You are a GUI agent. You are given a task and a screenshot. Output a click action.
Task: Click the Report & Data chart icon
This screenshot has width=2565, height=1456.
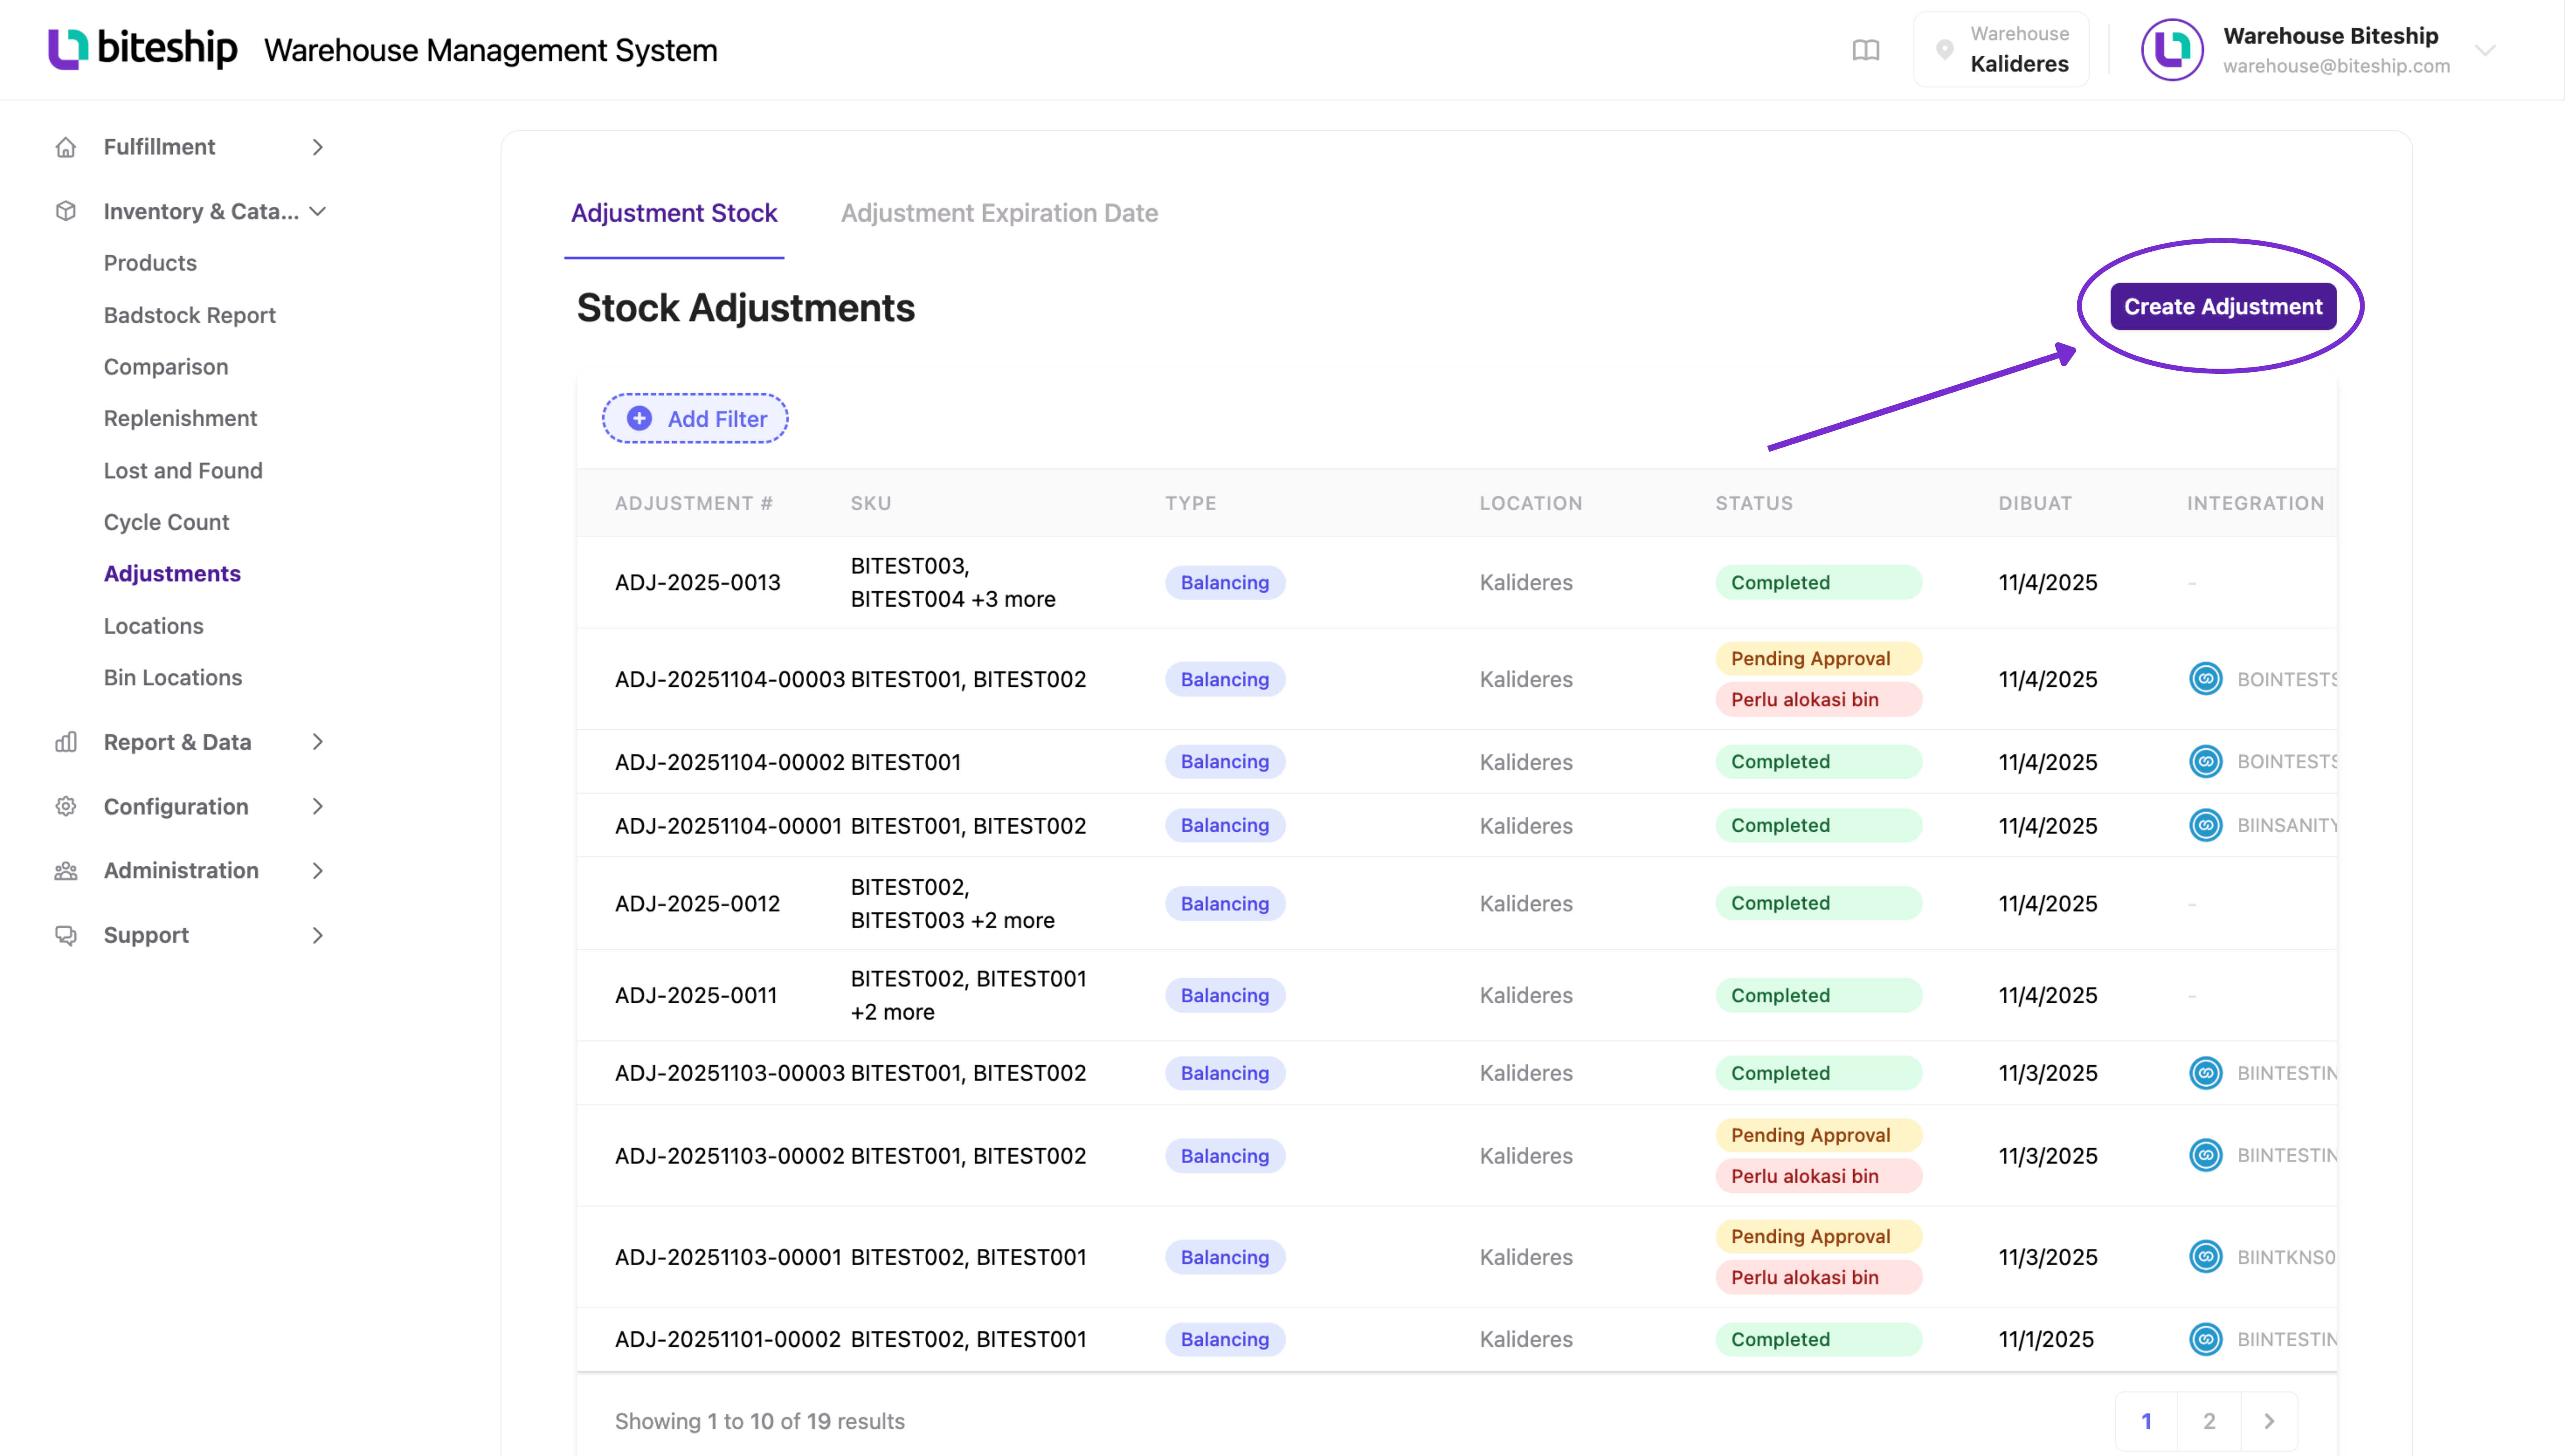(x=66, y=742)
